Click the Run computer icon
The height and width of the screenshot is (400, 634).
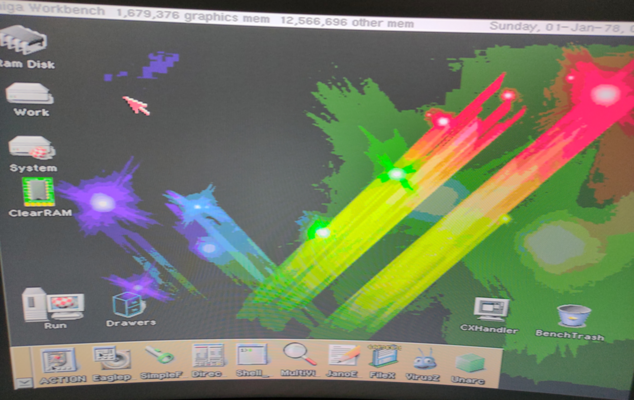pos(53,303)
